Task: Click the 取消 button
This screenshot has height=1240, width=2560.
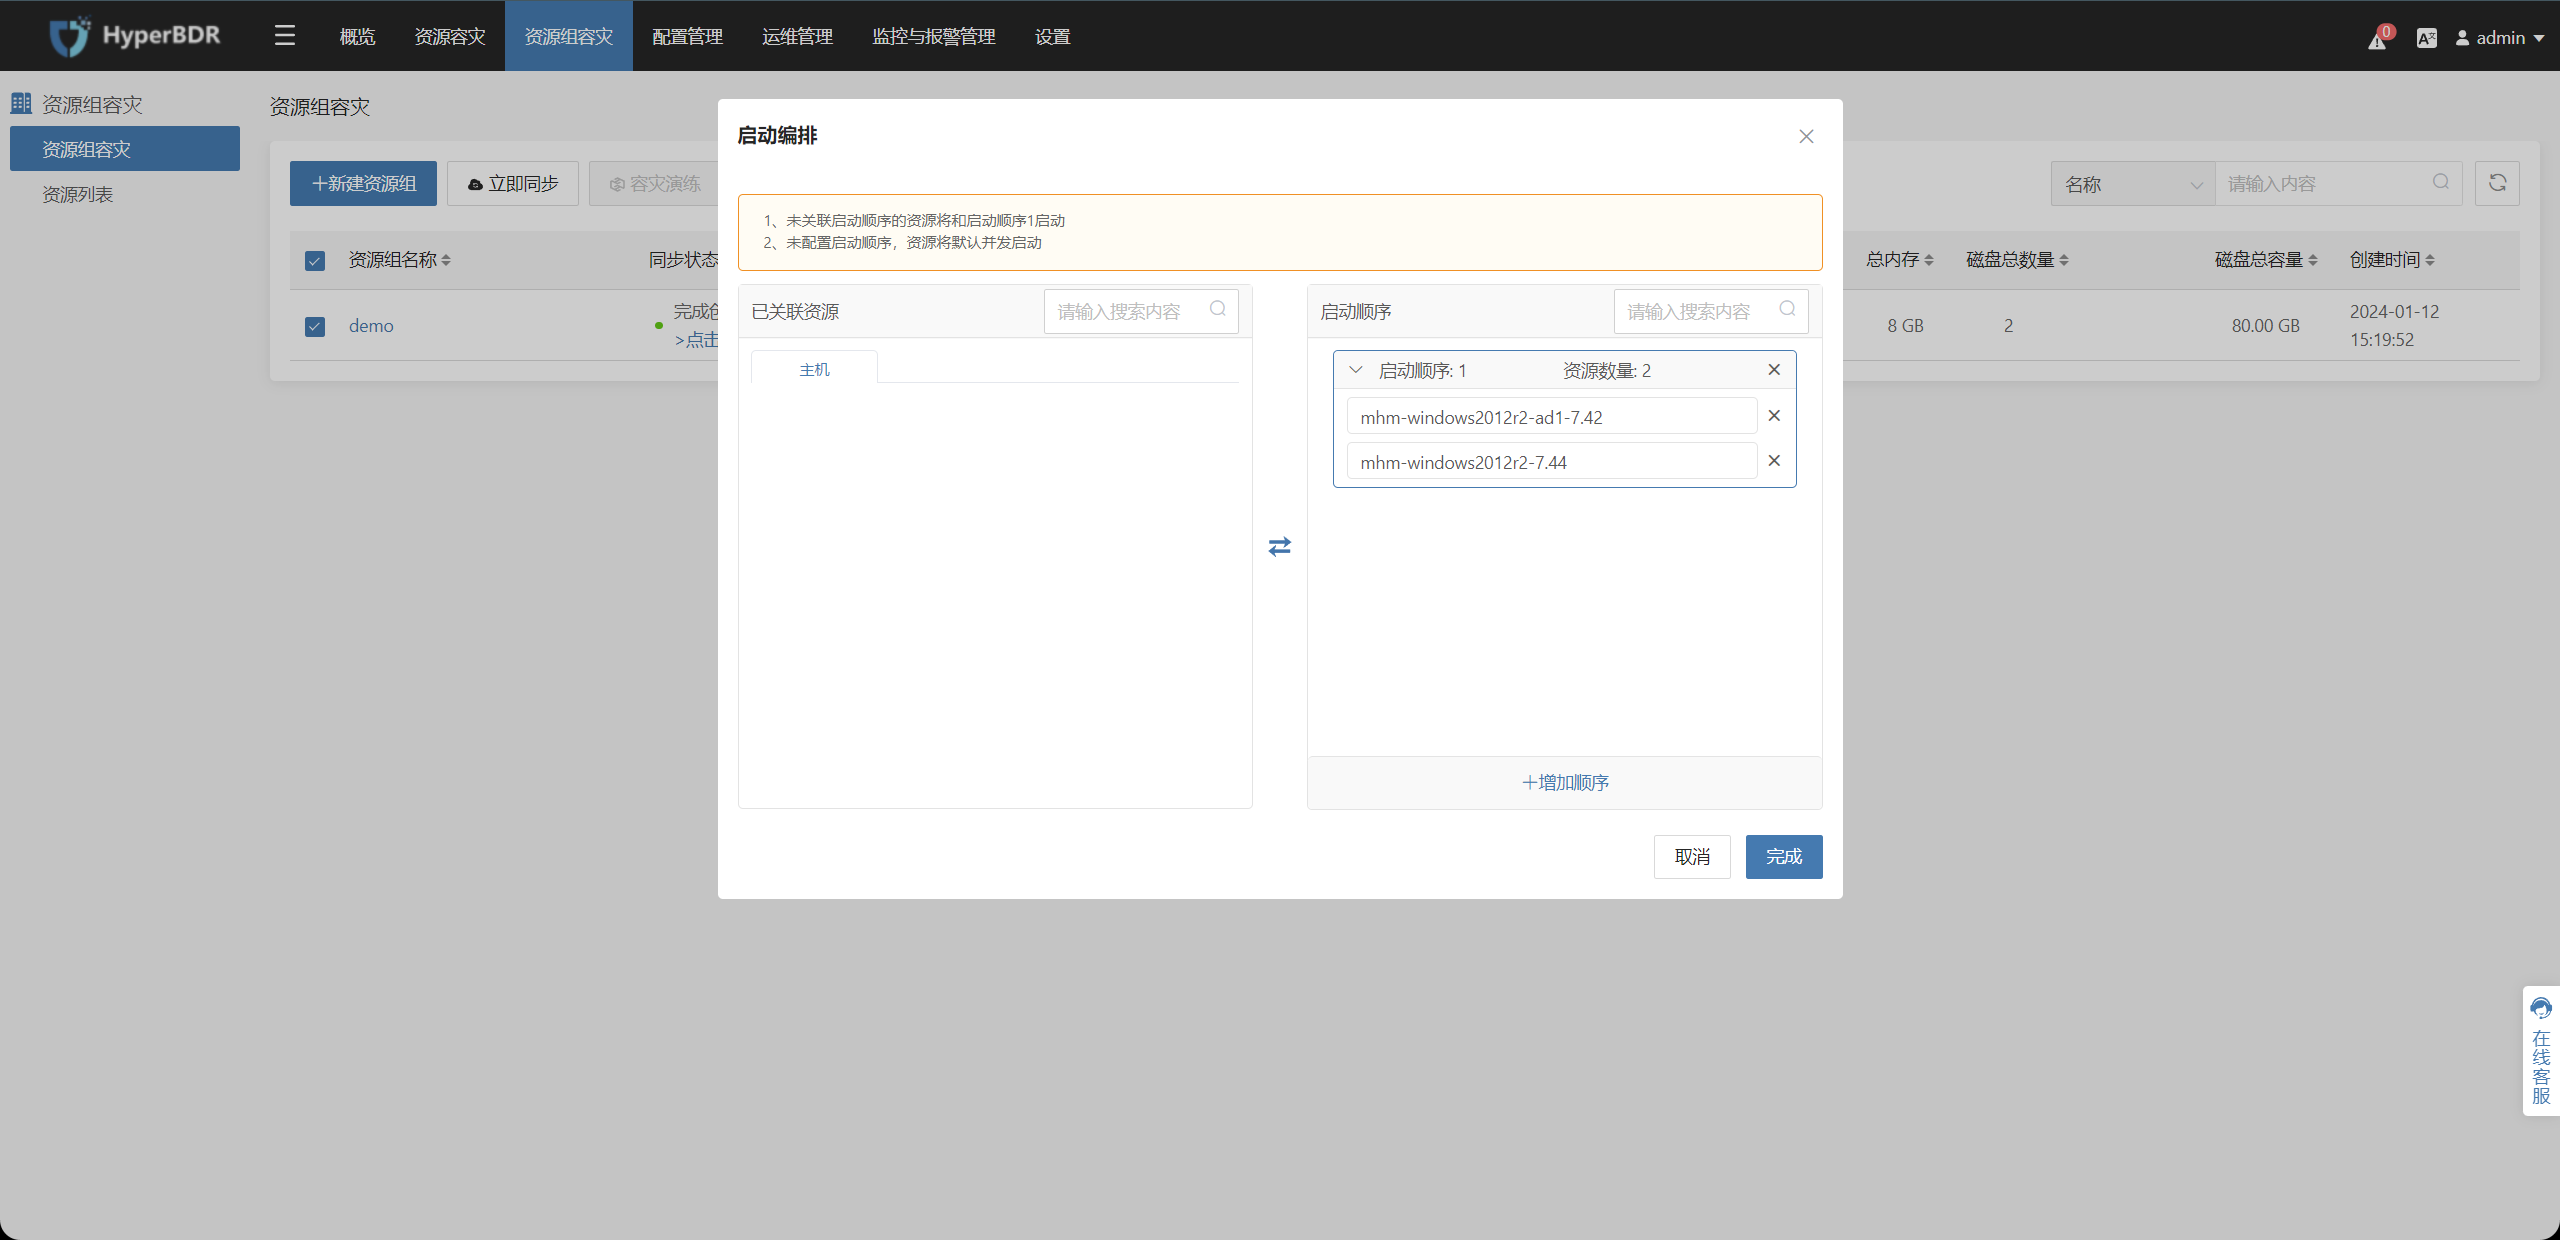Action: pos(1692,857)
